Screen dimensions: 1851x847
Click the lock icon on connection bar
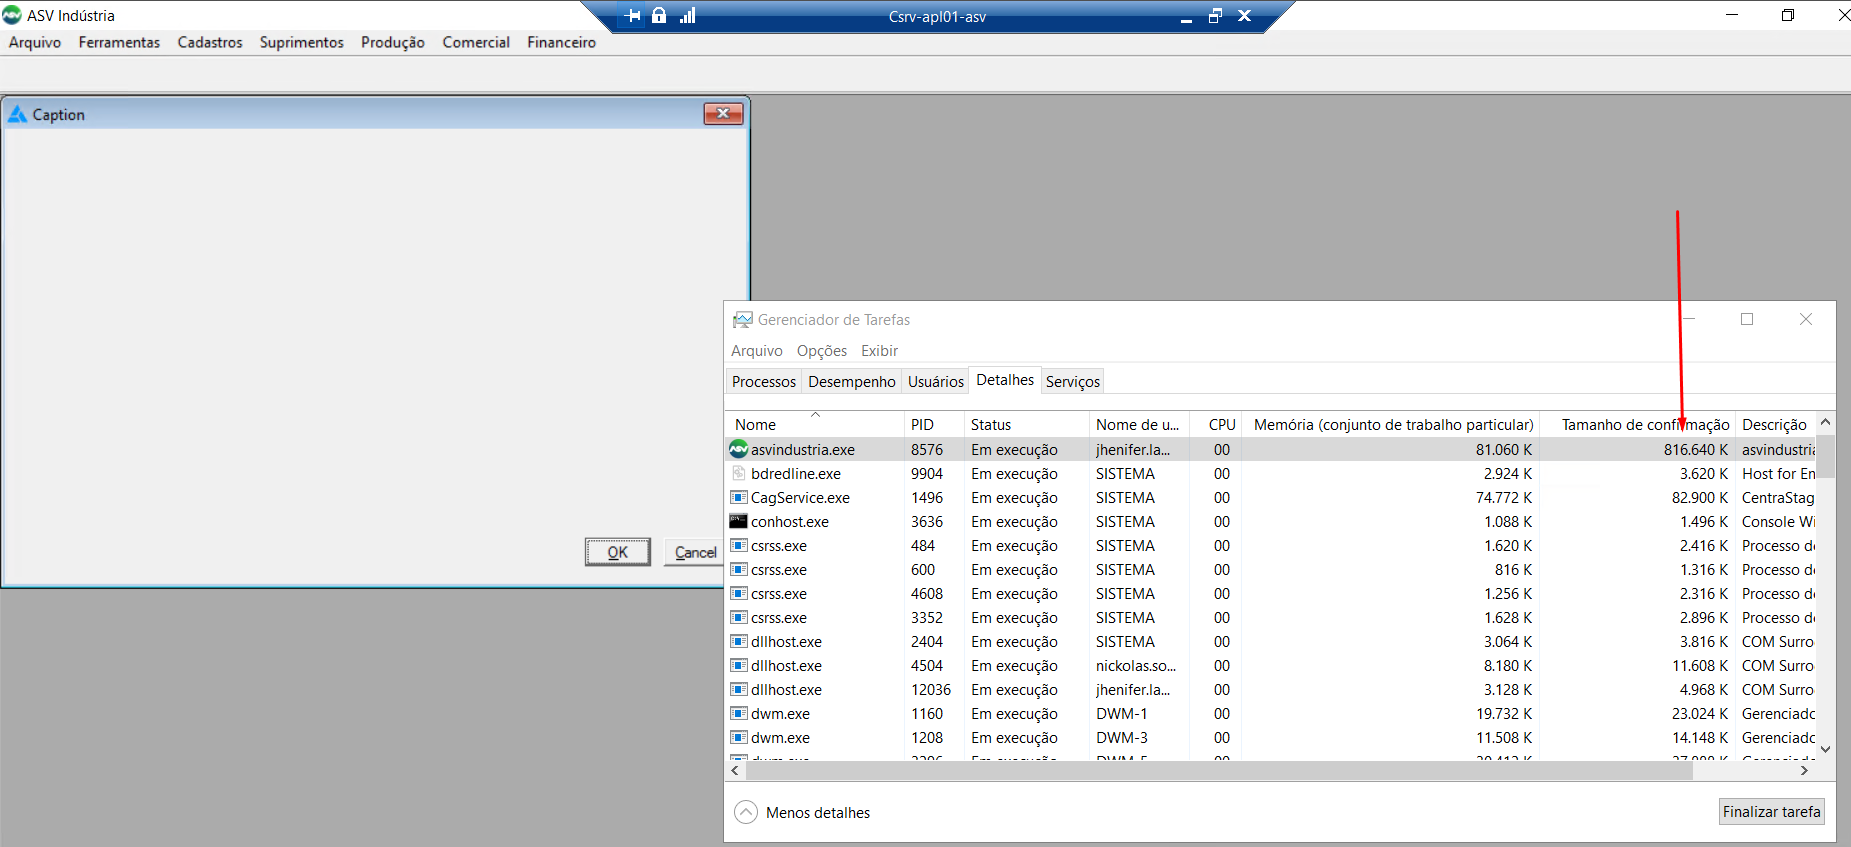tap(659, 16)
